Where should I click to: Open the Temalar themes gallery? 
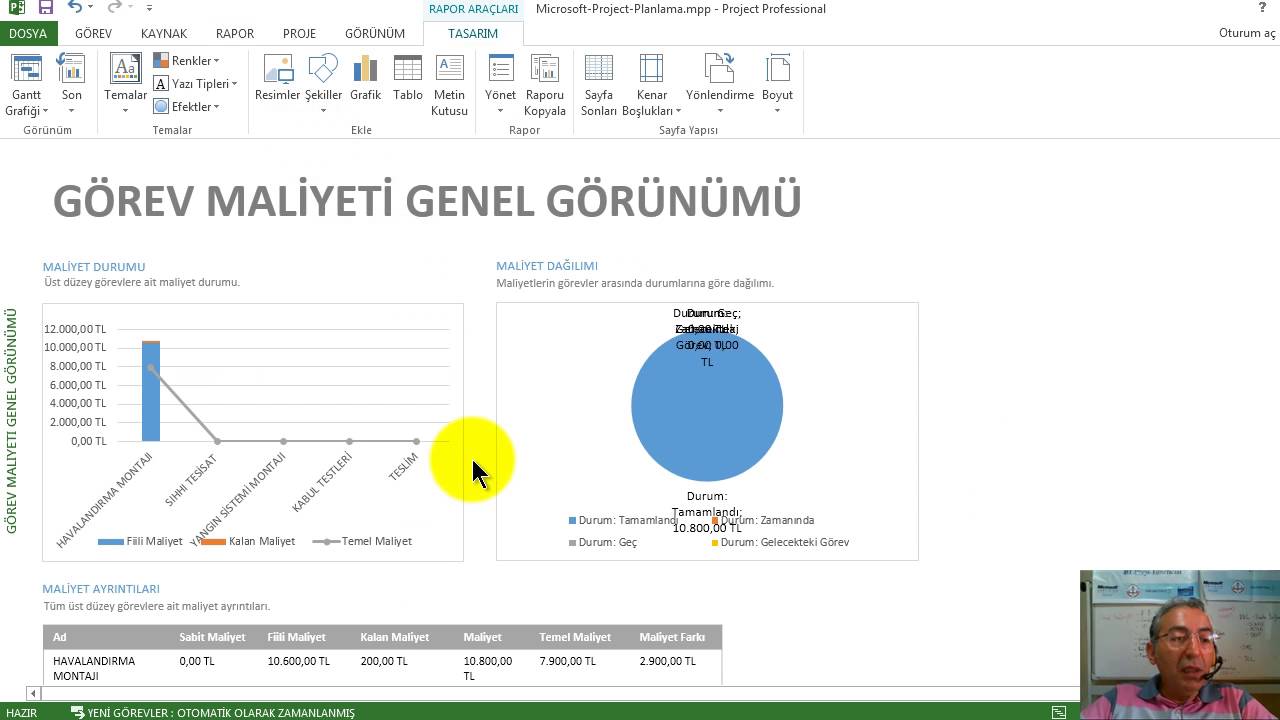click(125, 85)
